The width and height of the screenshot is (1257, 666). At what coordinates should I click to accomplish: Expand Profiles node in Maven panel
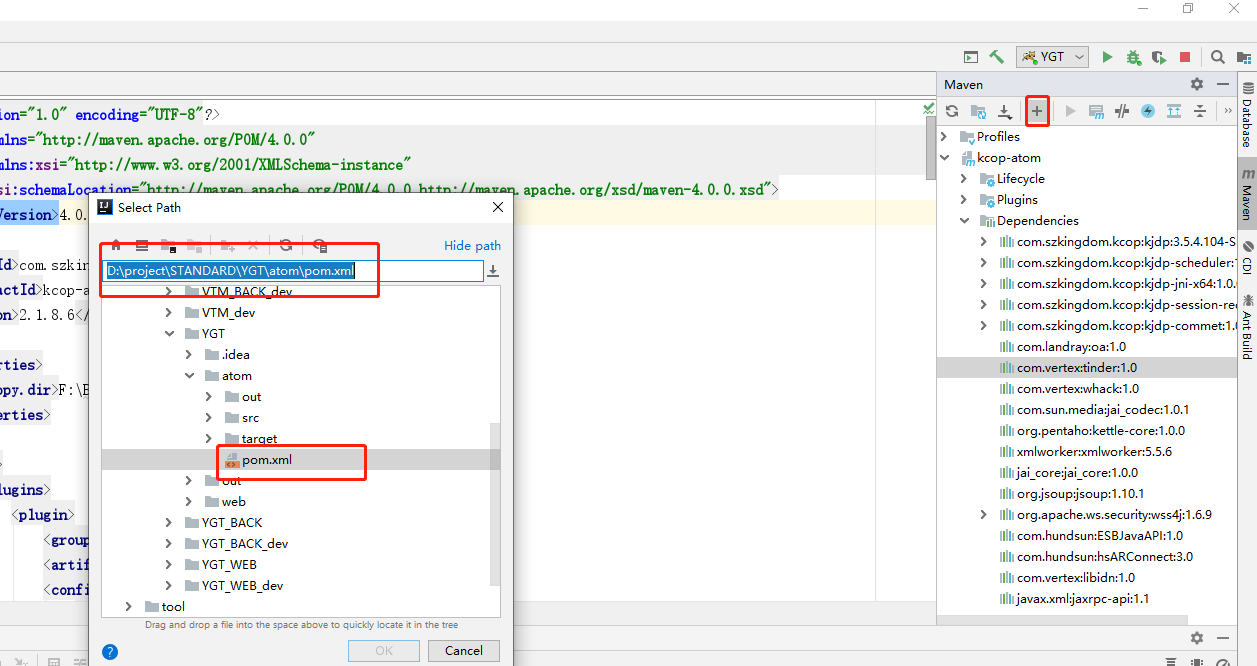pos(945,136)
